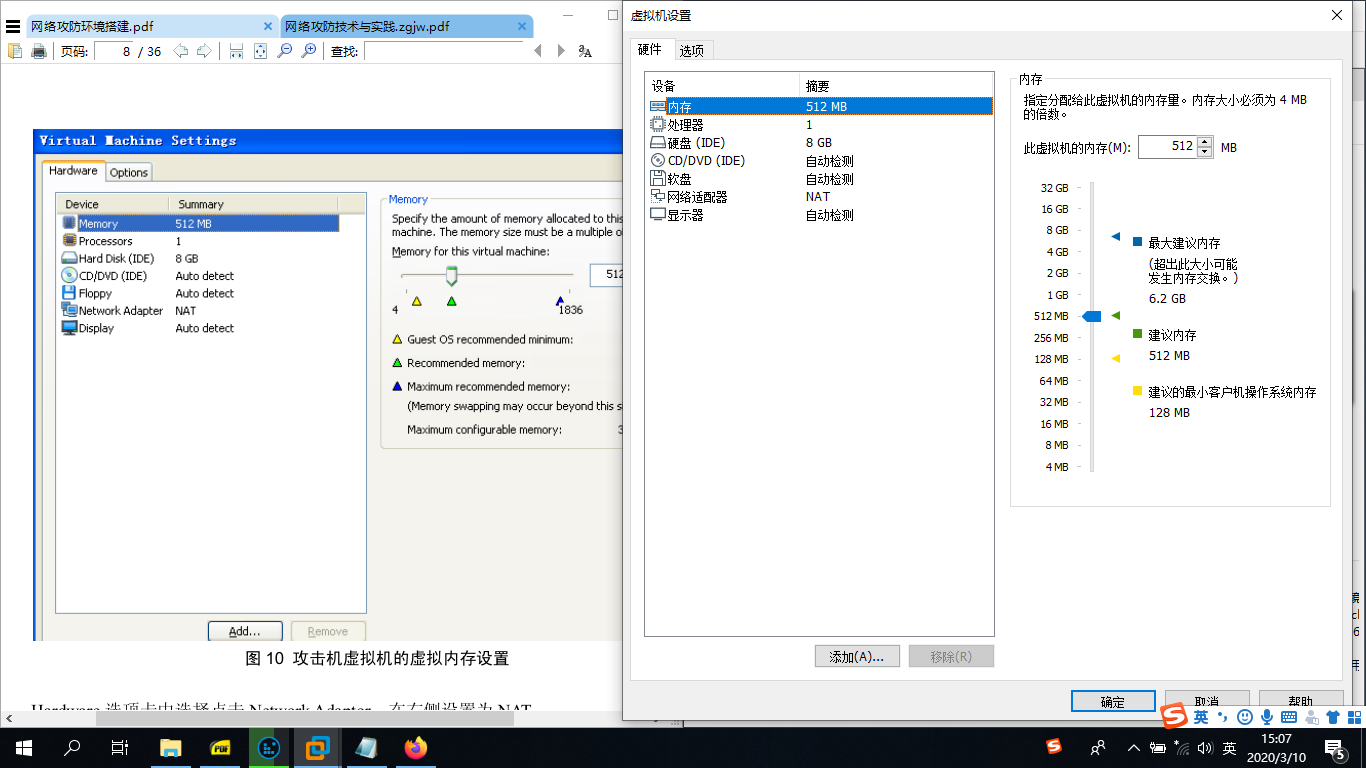This screenshot has width=1366, height=768.
Task: Toggle 英 language mode on Sogou IME bar
Action: click(1201, 717)
